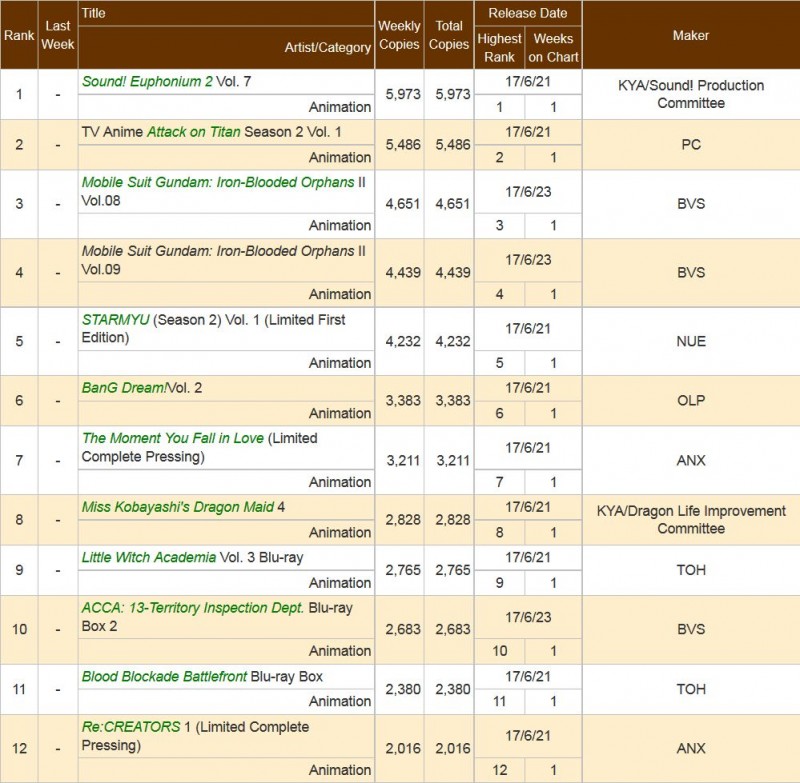Click the Highest Rank header cell

(x=499, y=47)
